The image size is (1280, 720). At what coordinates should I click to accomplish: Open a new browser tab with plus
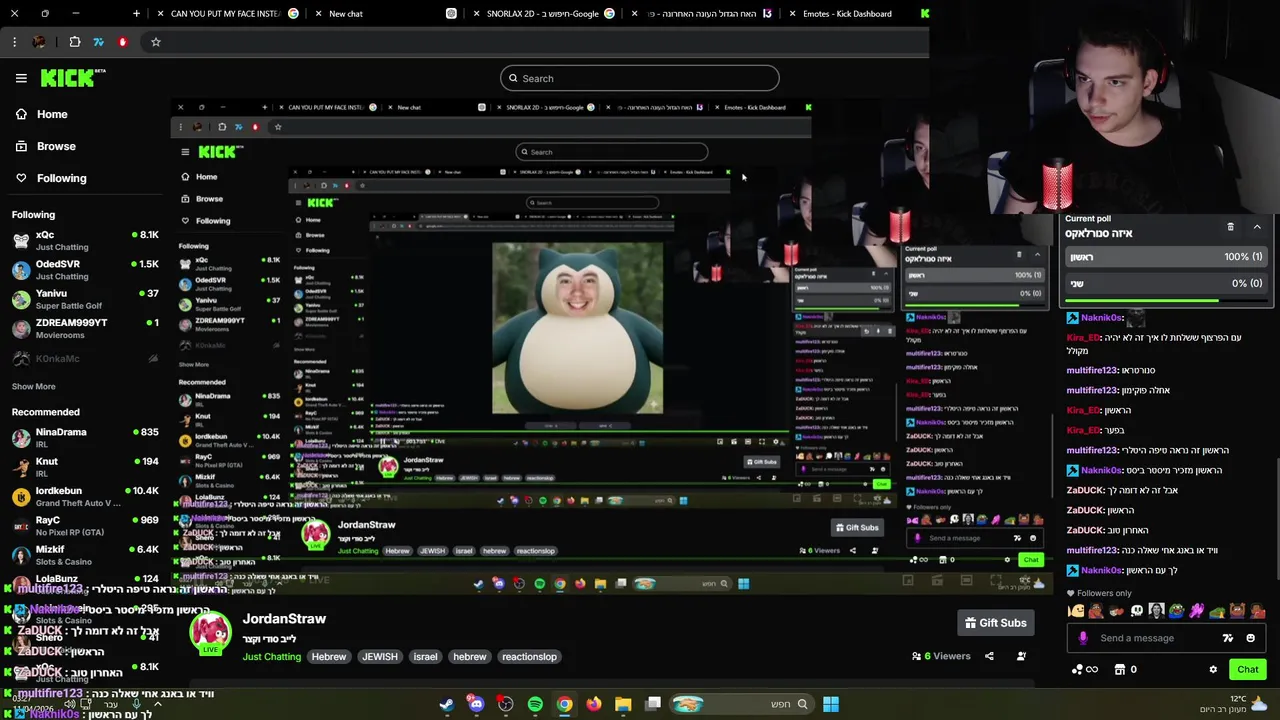click(136, 14)
